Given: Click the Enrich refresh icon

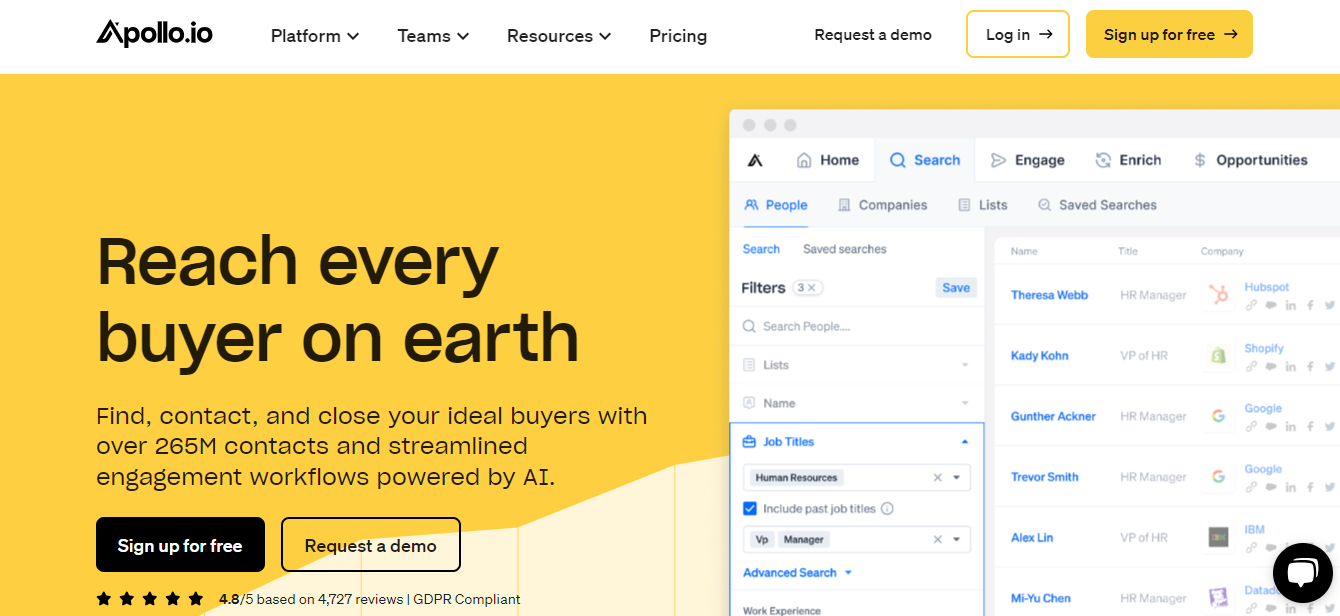Looking at the screenshot, I should tap(1104, 160).
